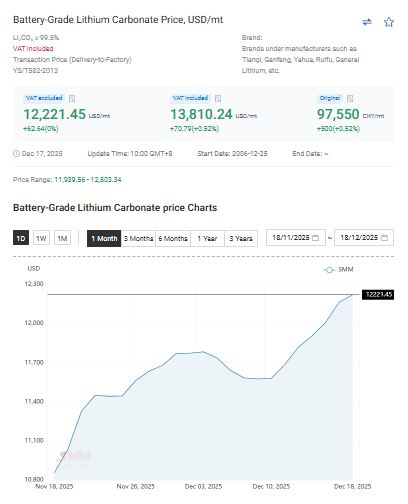Screen dimensions: 408x504
Task: Open calendar icon in start date field
Action: point(315,238)
